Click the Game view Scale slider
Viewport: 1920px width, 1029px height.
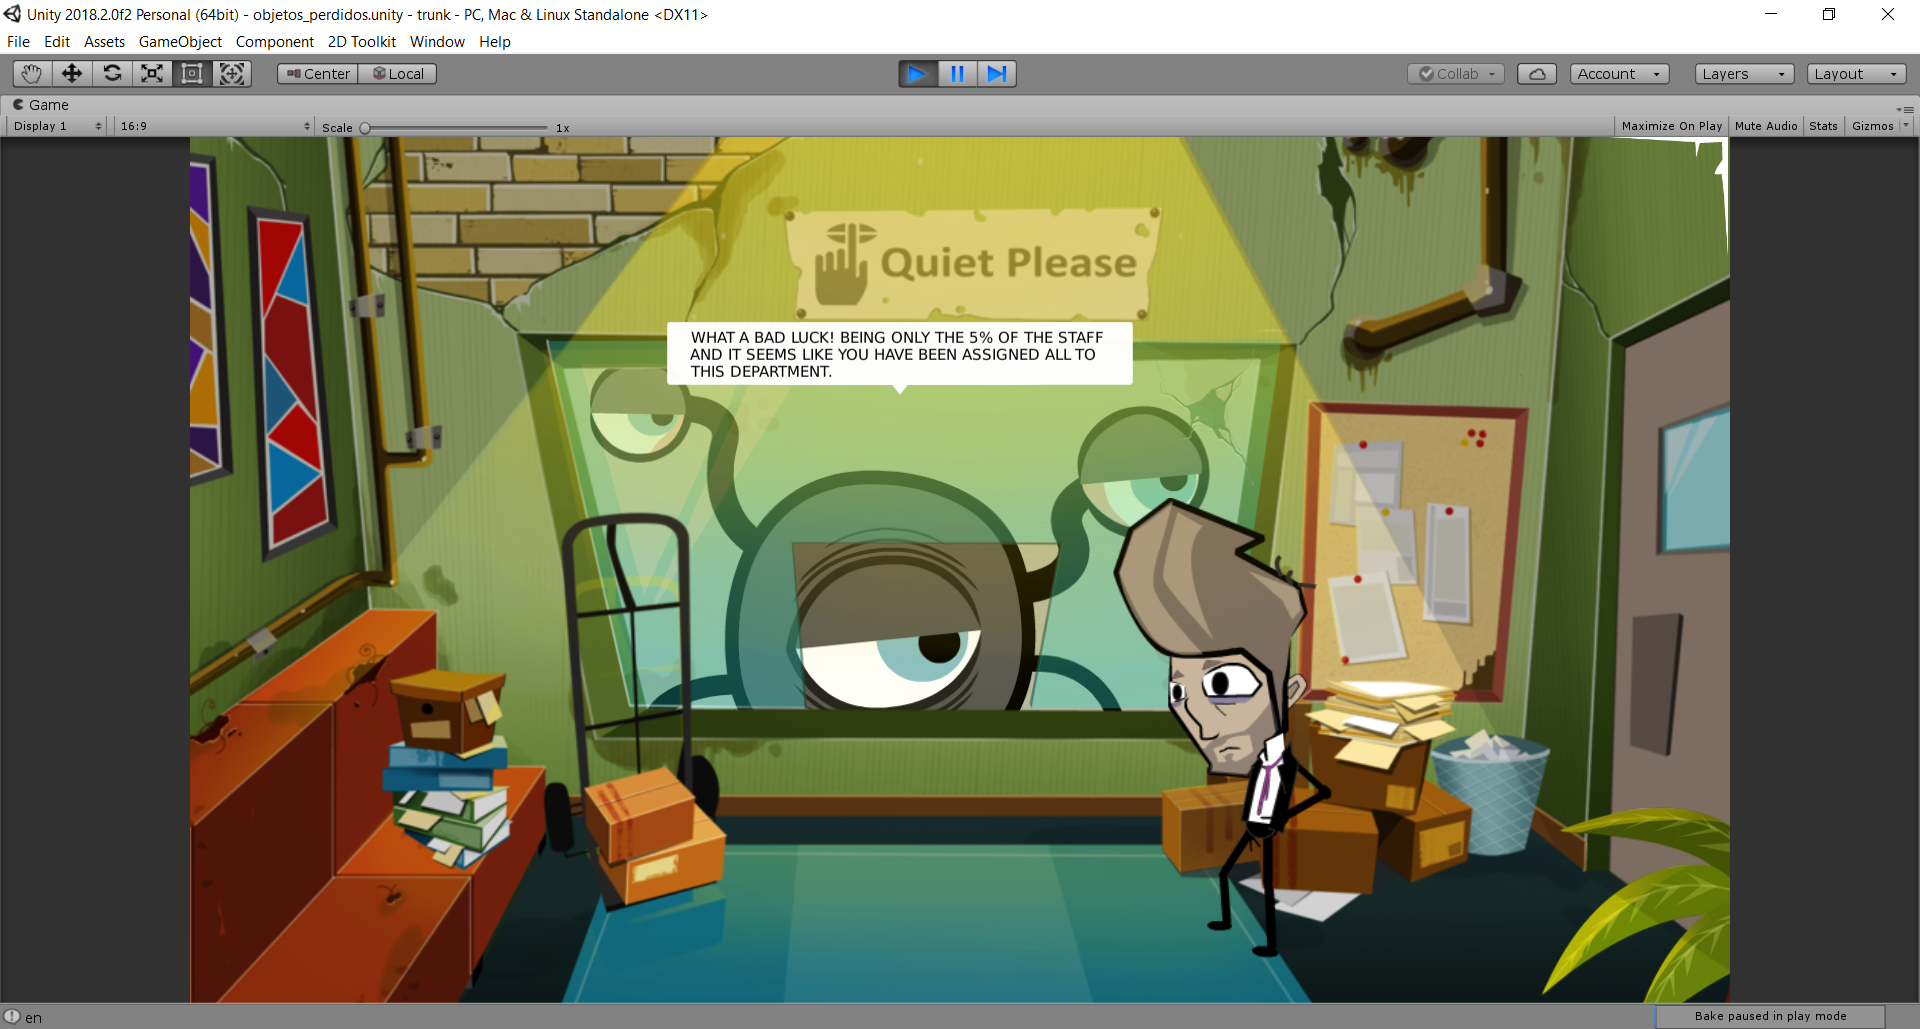[x=456, y=128]
